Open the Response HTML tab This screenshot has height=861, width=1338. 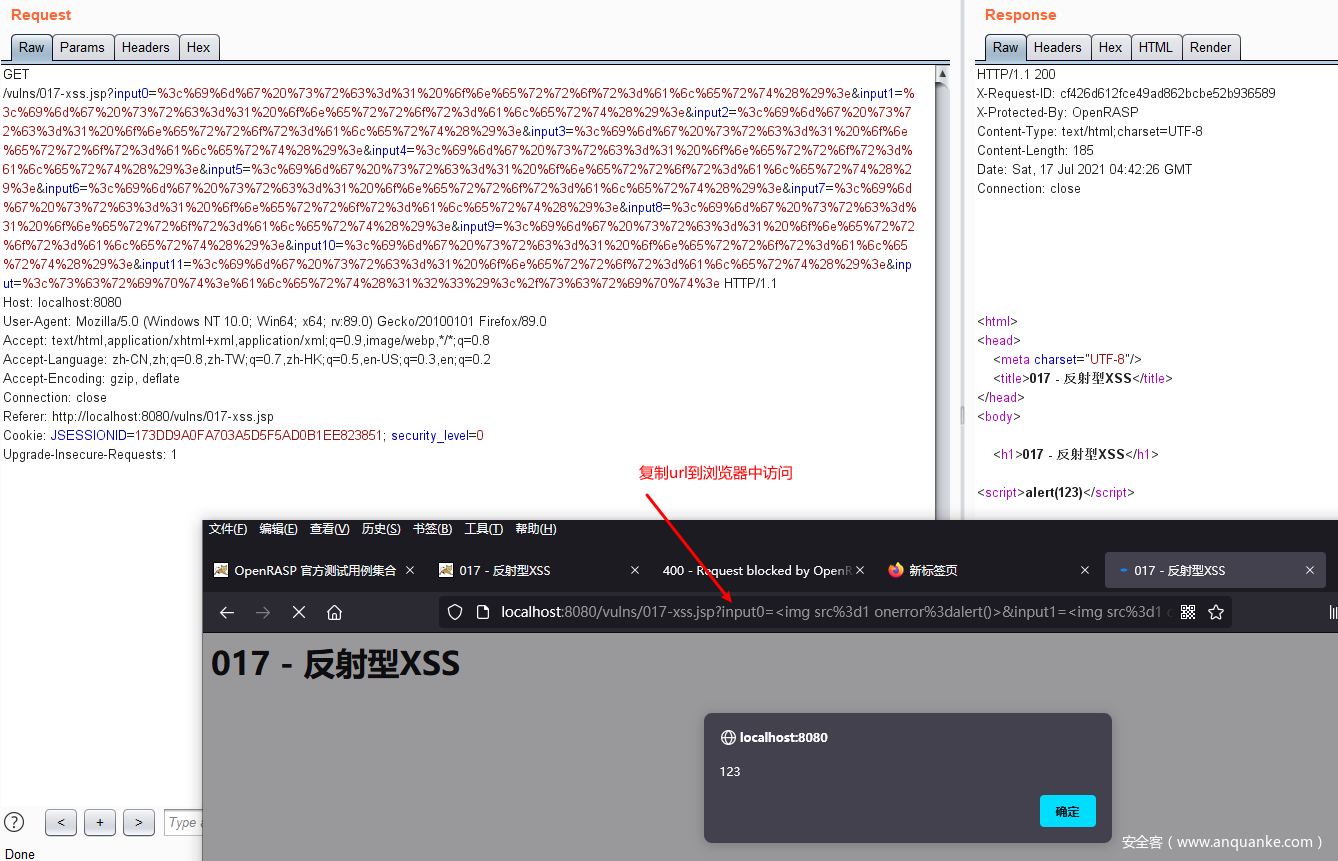1156,47
